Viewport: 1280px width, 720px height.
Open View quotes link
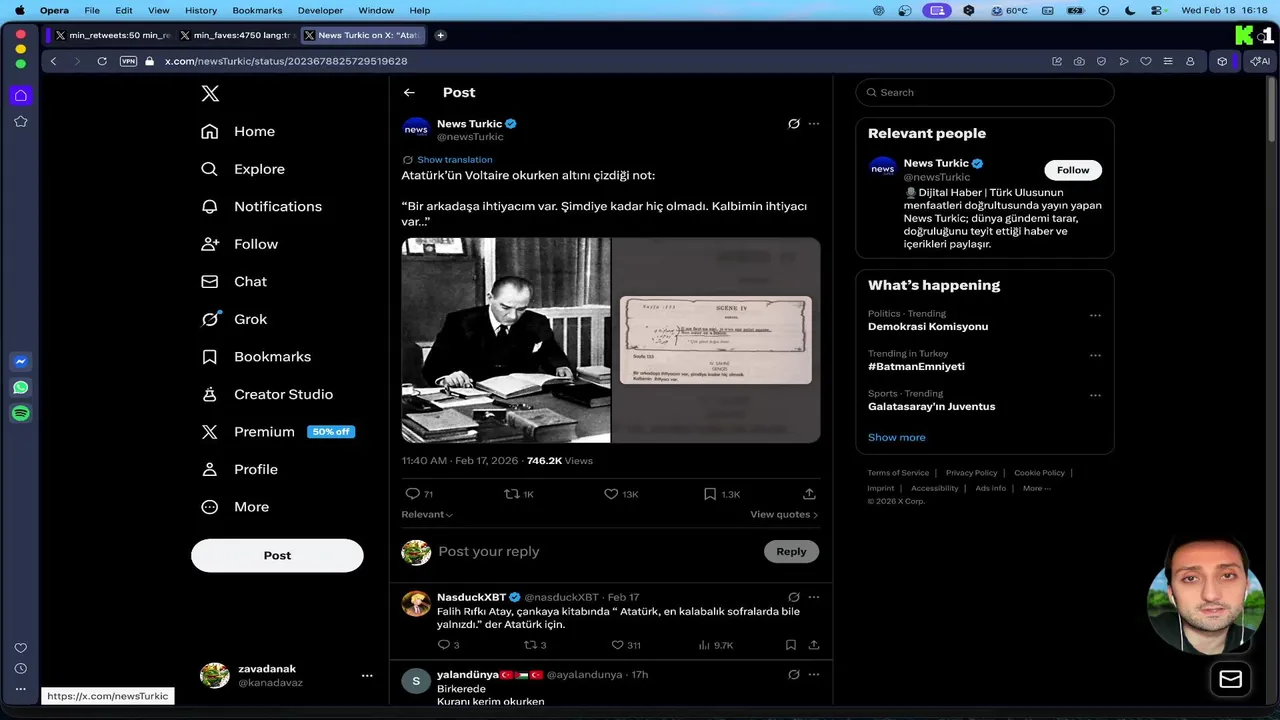(784, 514)
